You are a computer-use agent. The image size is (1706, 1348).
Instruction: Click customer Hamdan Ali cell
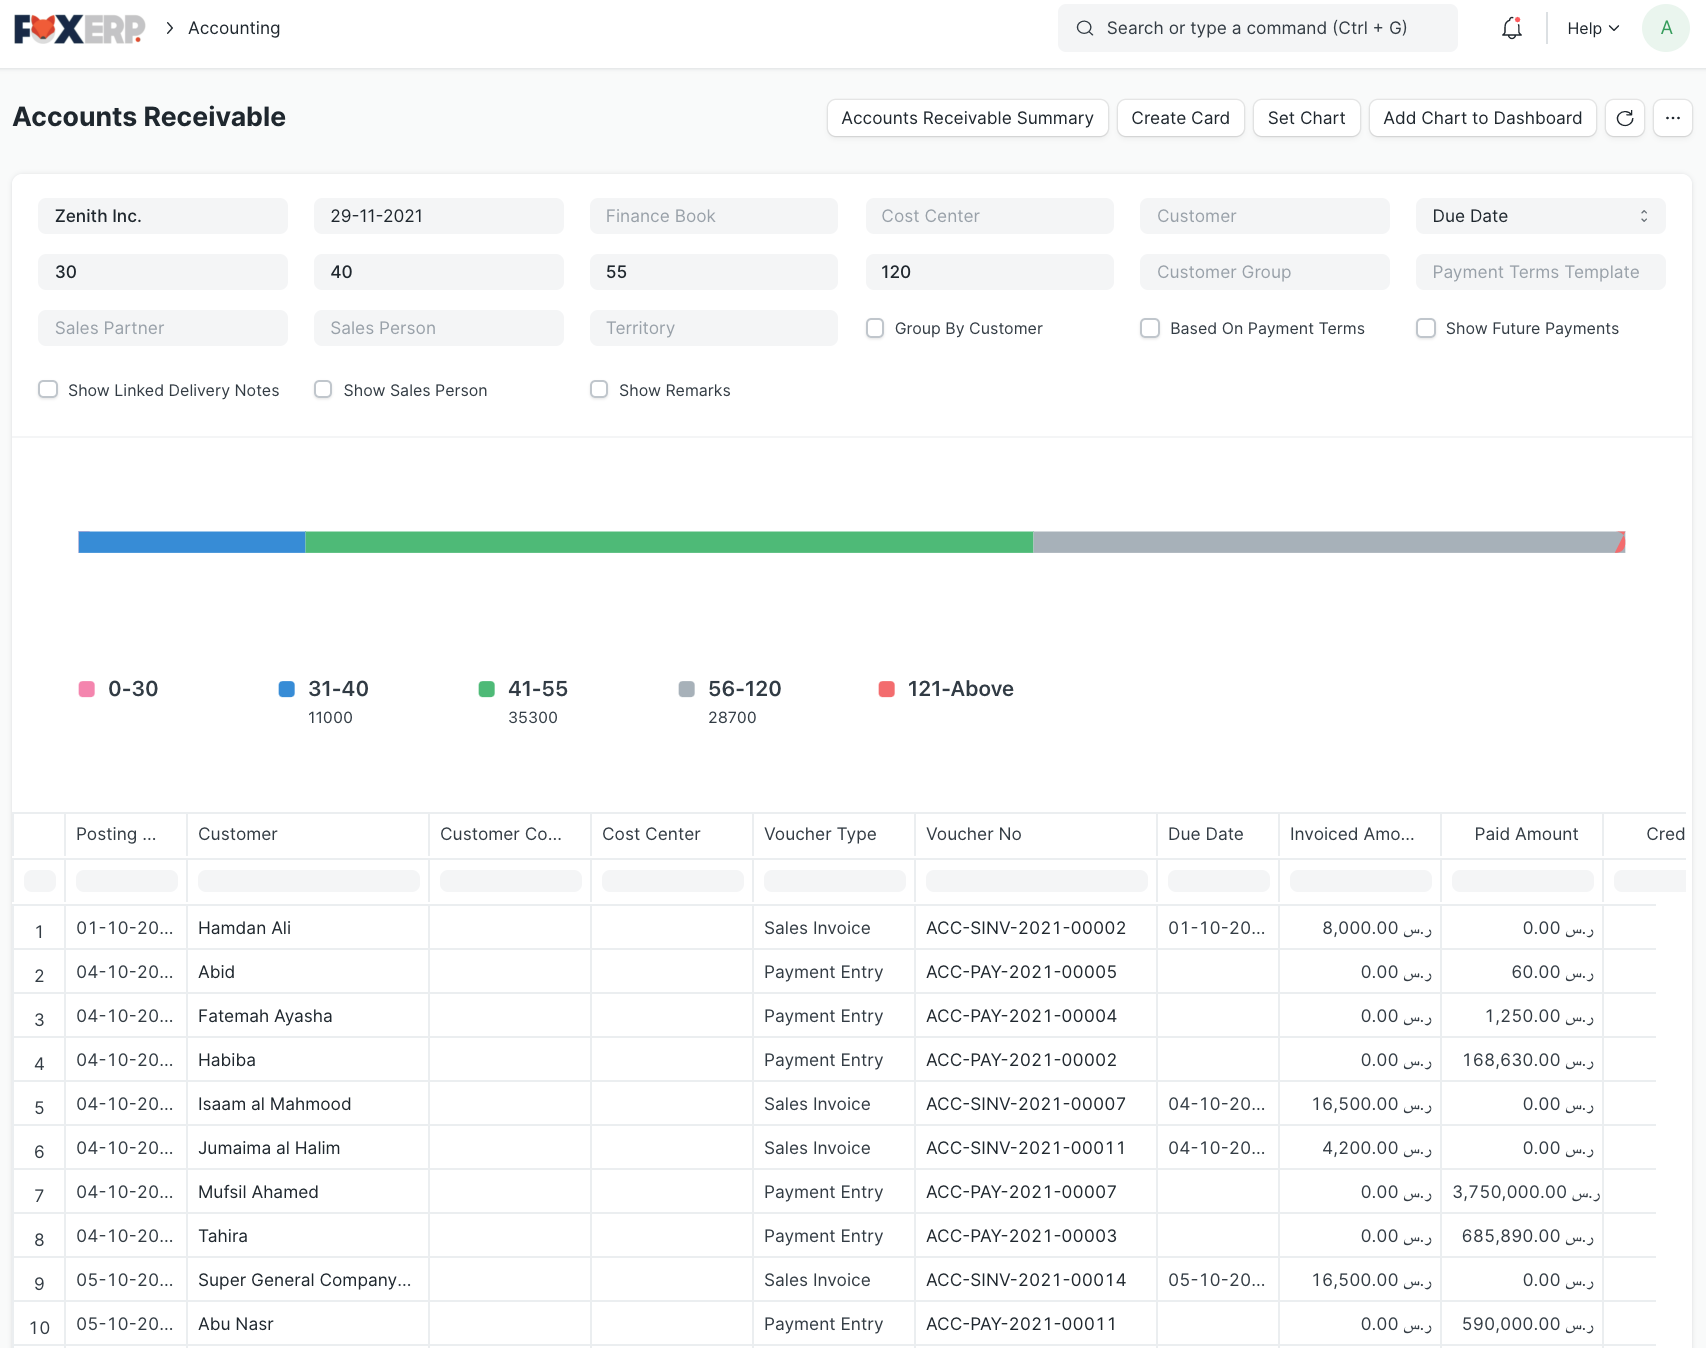point(308,928)
